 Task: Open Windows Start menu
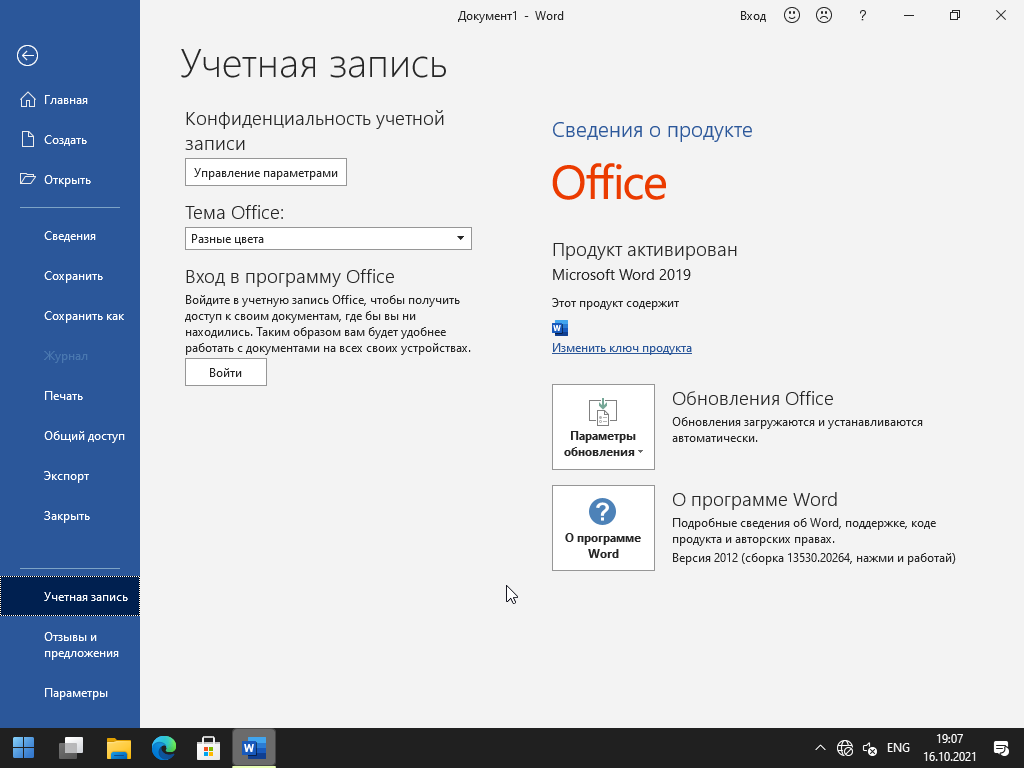24,748
